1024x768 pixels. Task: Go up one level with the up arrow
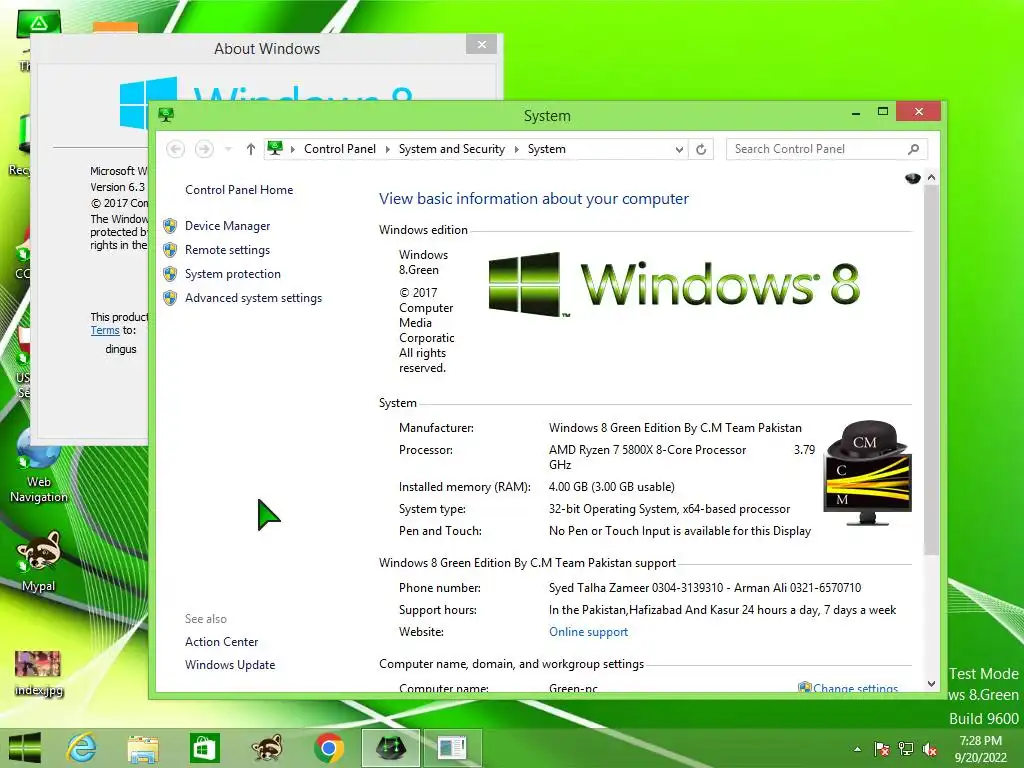(x=250, y=149)
